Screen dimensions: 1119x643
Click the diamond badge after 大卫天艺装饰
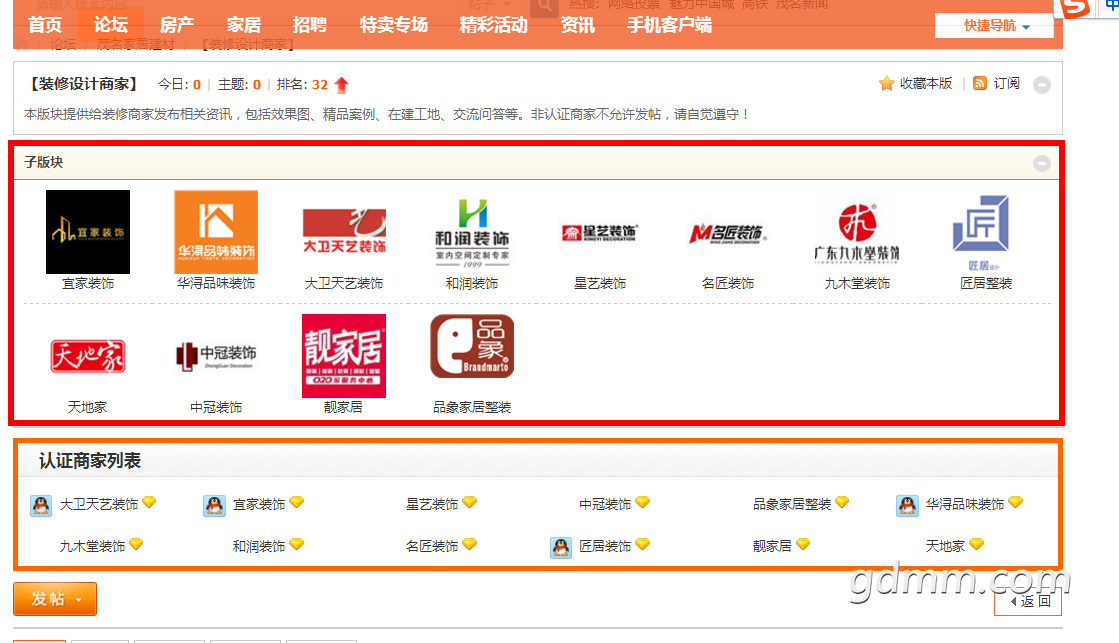[149, 502]
